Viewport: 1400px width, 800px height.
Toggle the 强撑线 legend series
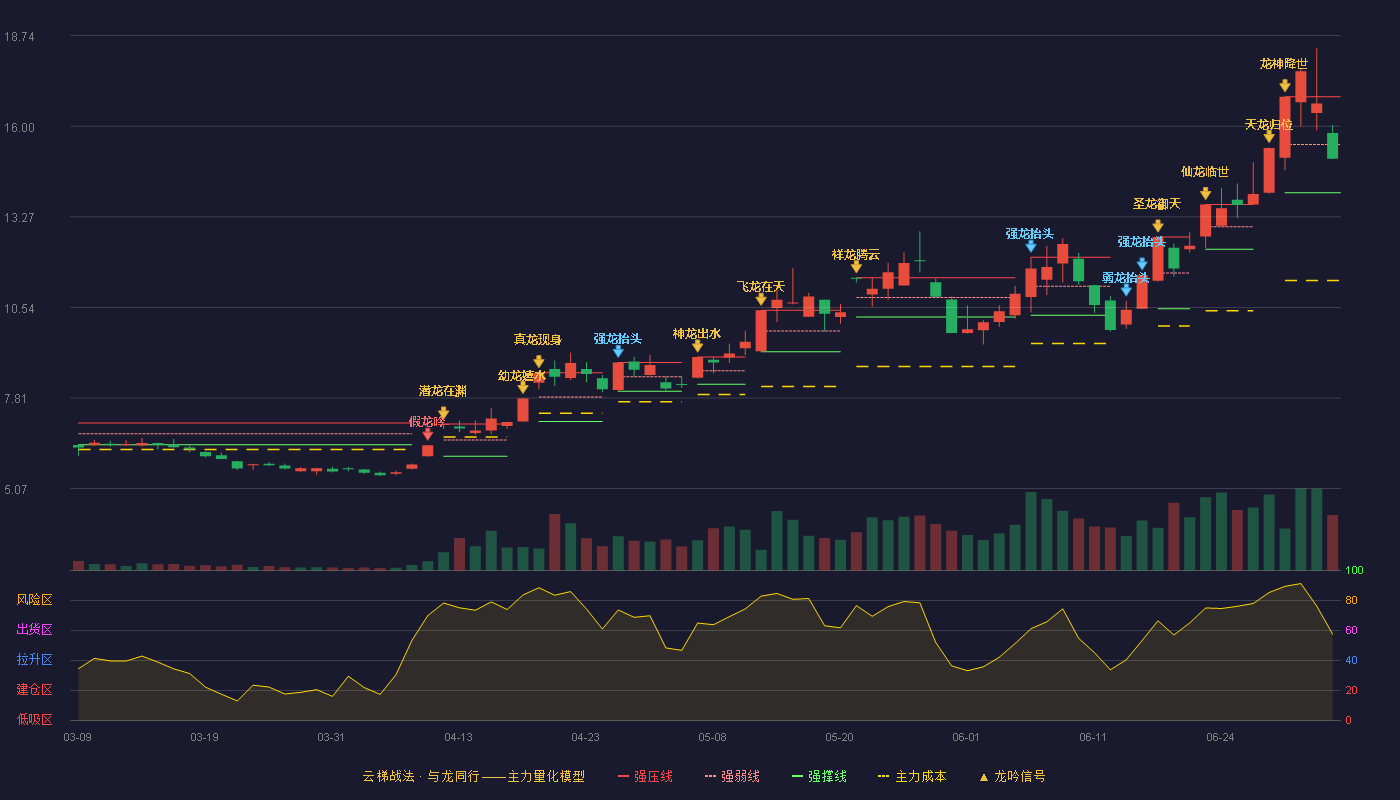(x=819, y=776)
